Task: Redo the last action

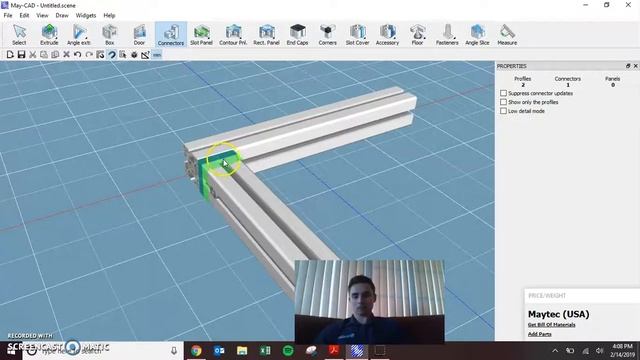Action: pos(89,55)
